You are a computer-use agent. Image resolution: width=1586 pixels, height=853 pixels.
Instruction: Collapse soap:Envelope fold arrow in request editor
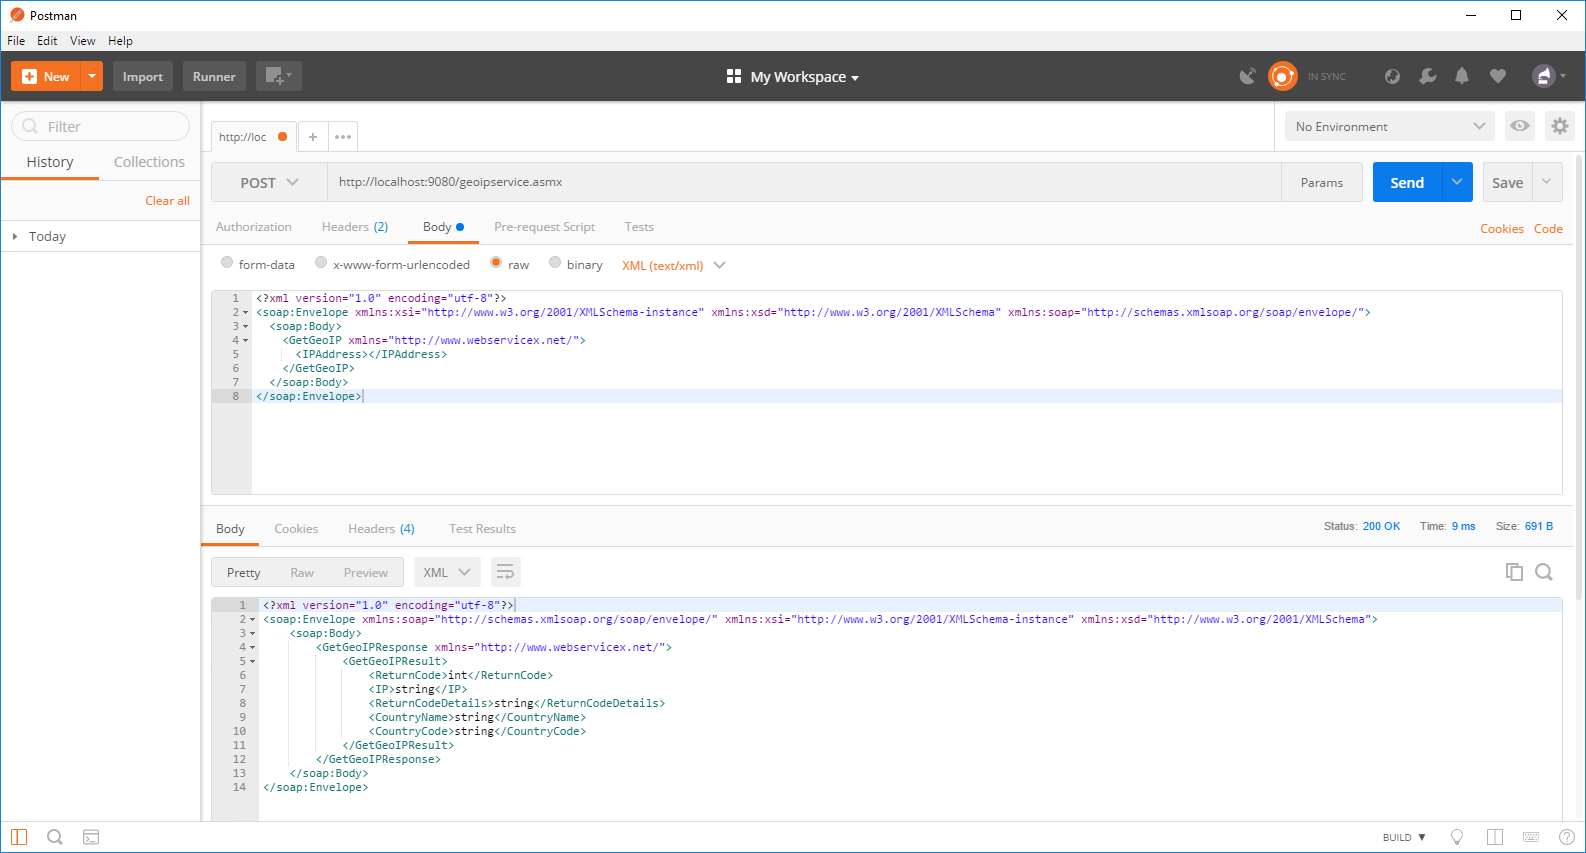(246, 312)
